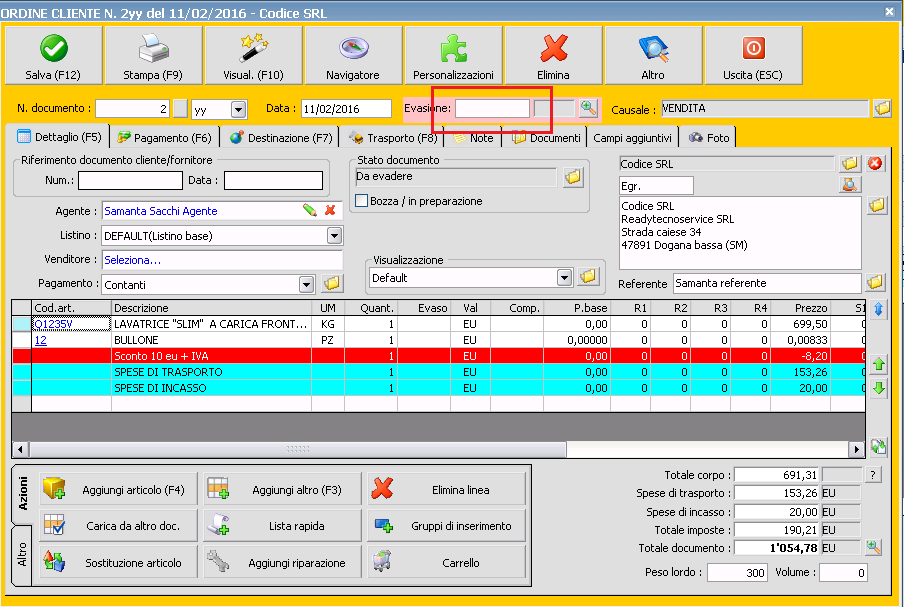Click the magnifier icon next to Evasione

tap(588, 108)
